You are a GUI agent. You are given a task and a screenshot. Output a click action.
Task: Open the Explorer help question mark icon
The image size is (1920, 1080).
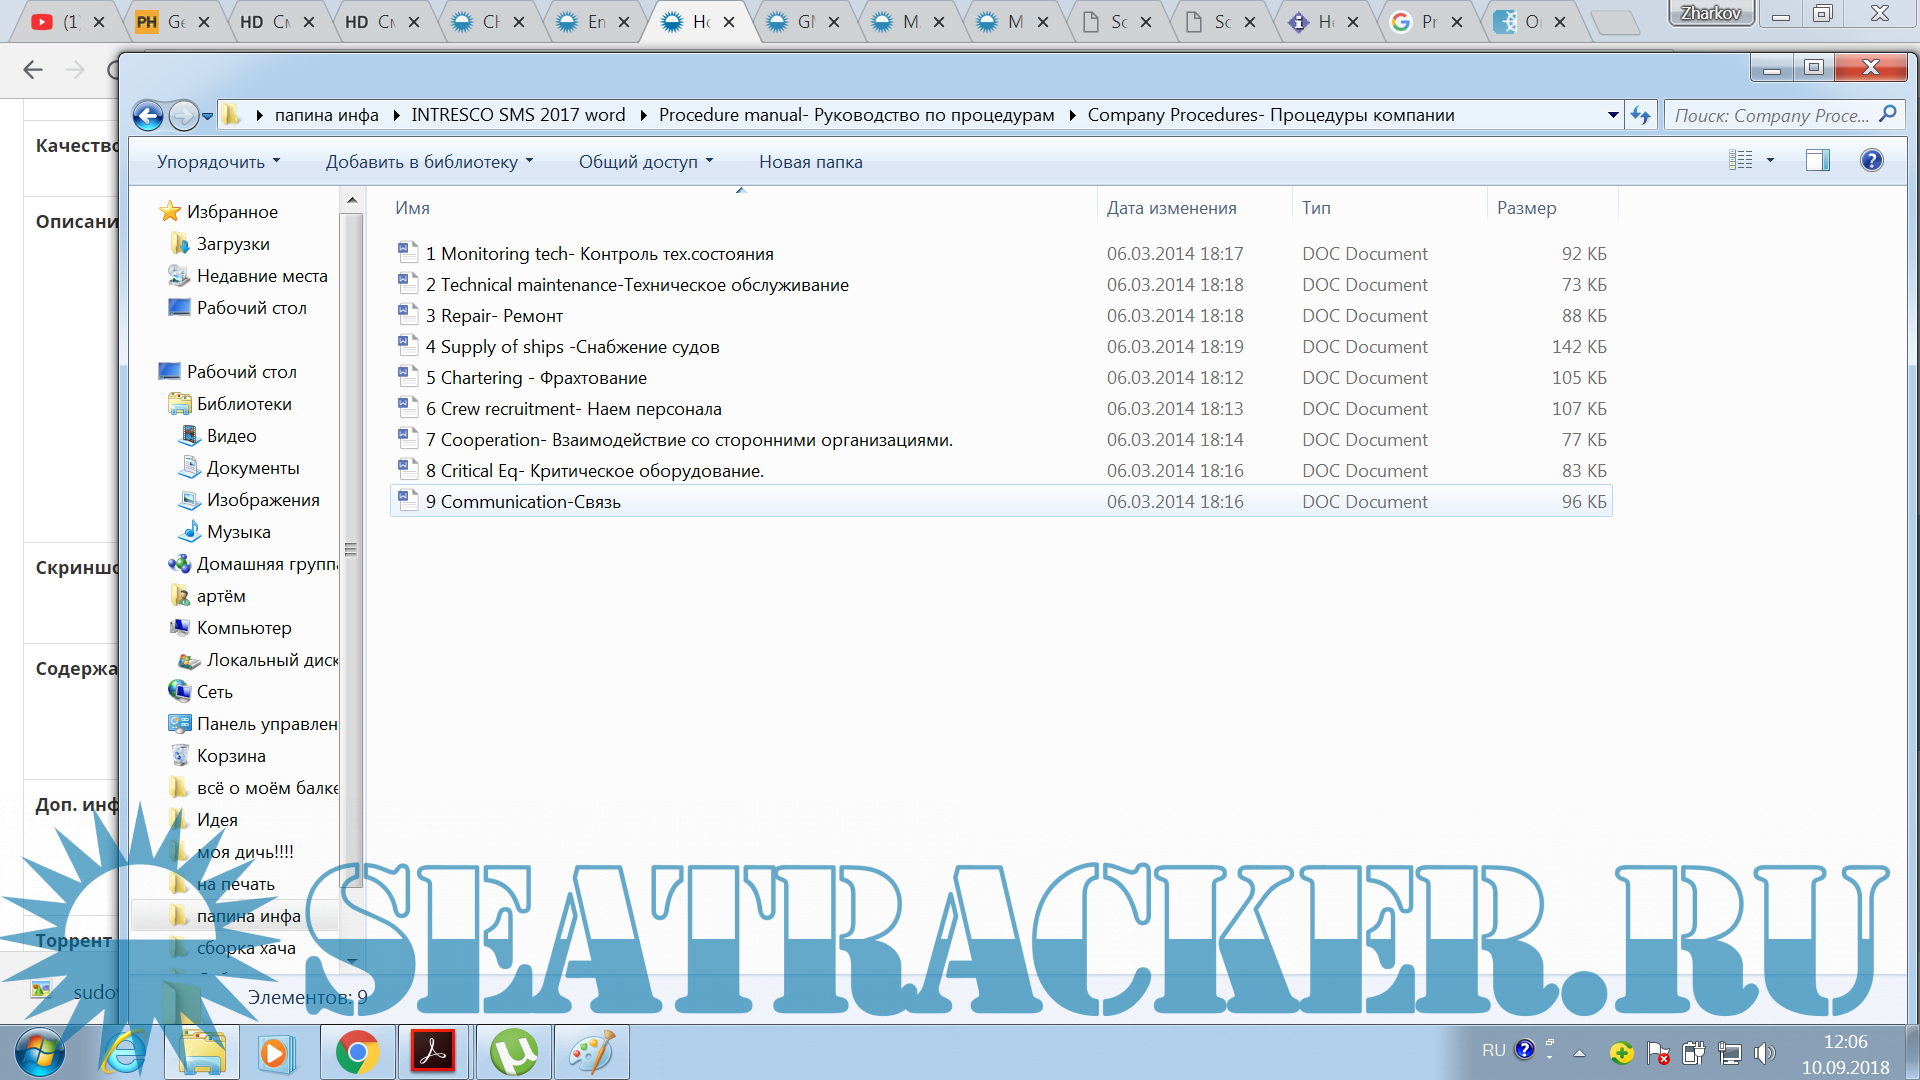1871,160
